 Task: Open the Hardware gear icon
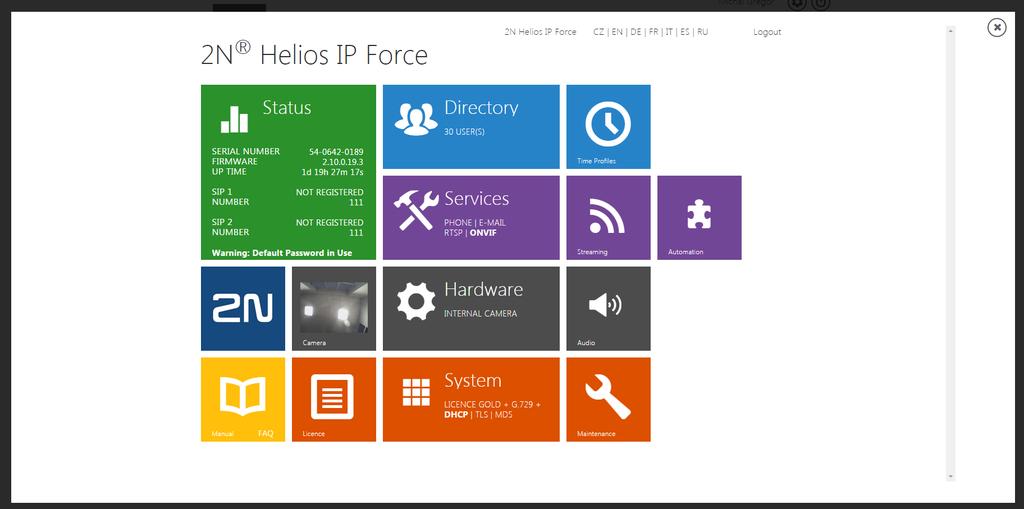click(x=416, y=301)
